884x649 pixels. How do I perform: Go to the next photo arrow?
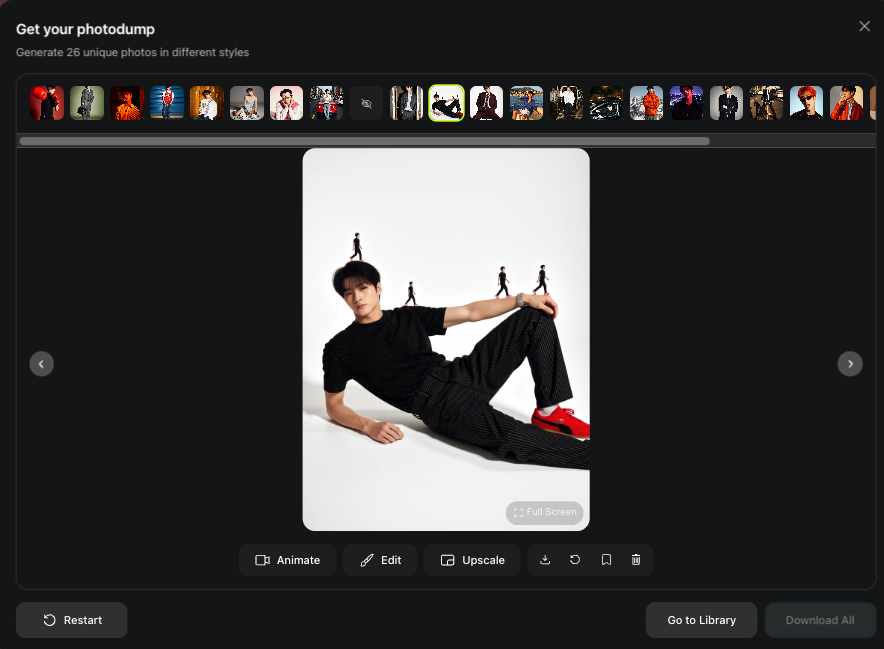pyautogui.click(x=850, y=364)
